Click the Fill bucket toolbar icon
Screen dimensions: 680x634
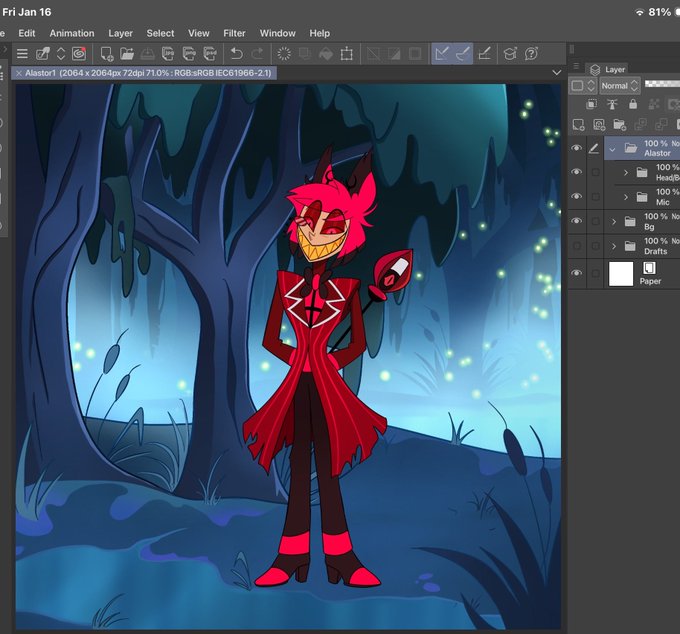pos(326,54)
